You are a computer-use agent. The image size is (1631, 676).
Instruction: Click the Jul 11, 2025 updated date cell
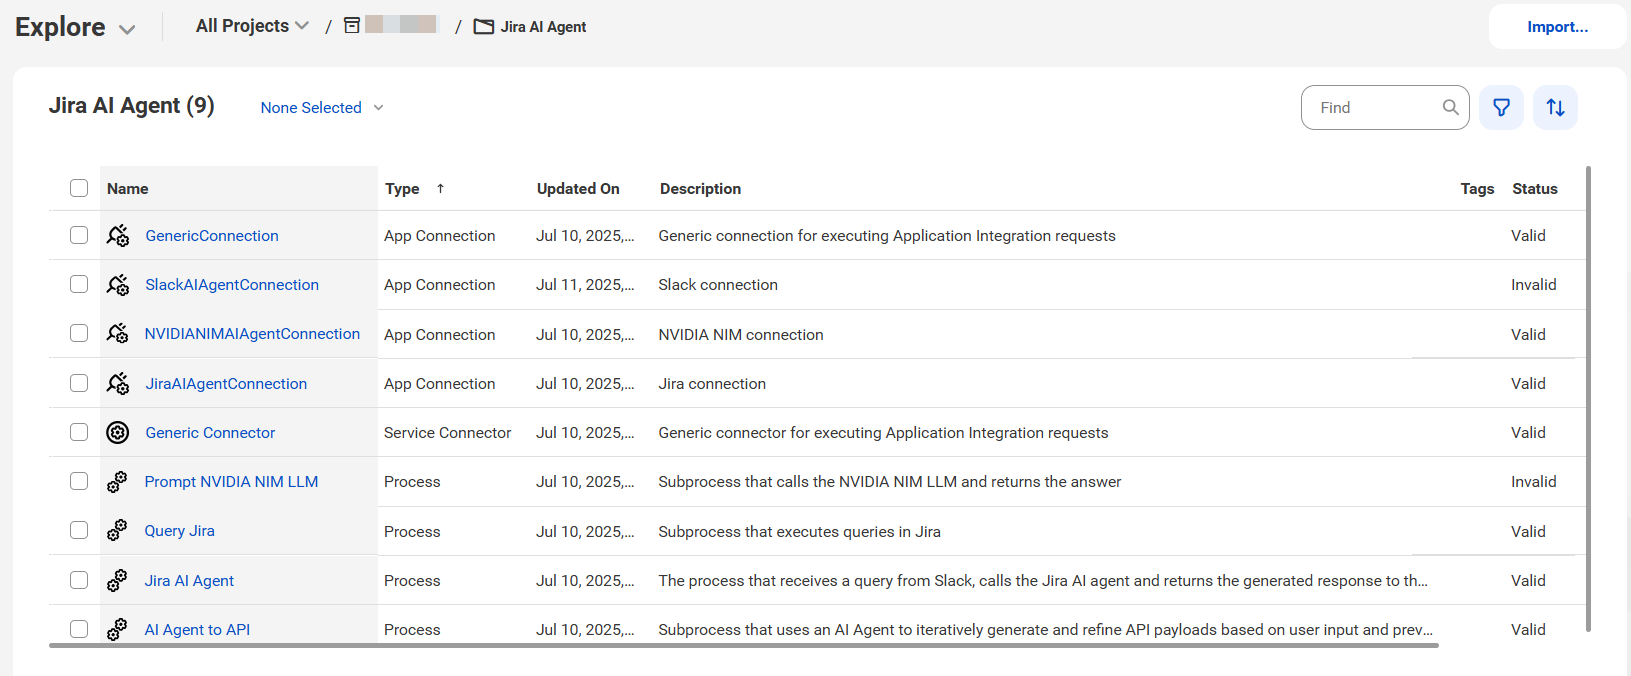[585, 284]
